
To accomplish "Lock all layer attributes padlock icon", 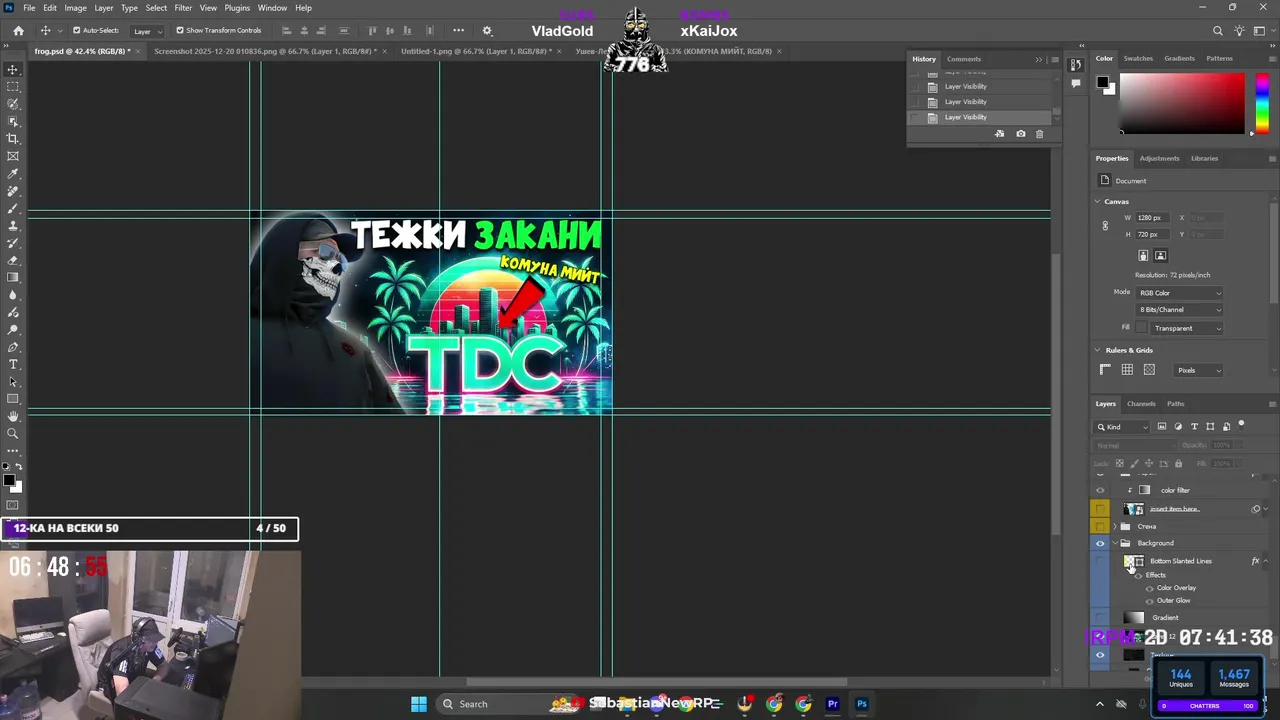I will pyautogui.click(x=1178, y=464).
